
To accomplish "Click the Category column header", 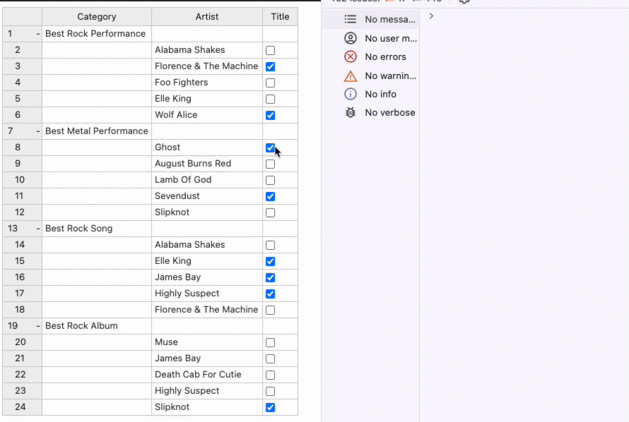I will (x=97, y=17).
